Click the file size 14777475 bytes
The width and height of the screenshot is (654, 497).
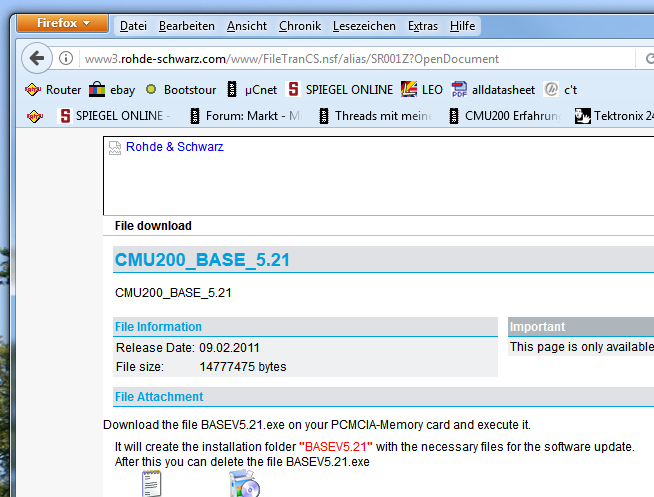point(243,366)
